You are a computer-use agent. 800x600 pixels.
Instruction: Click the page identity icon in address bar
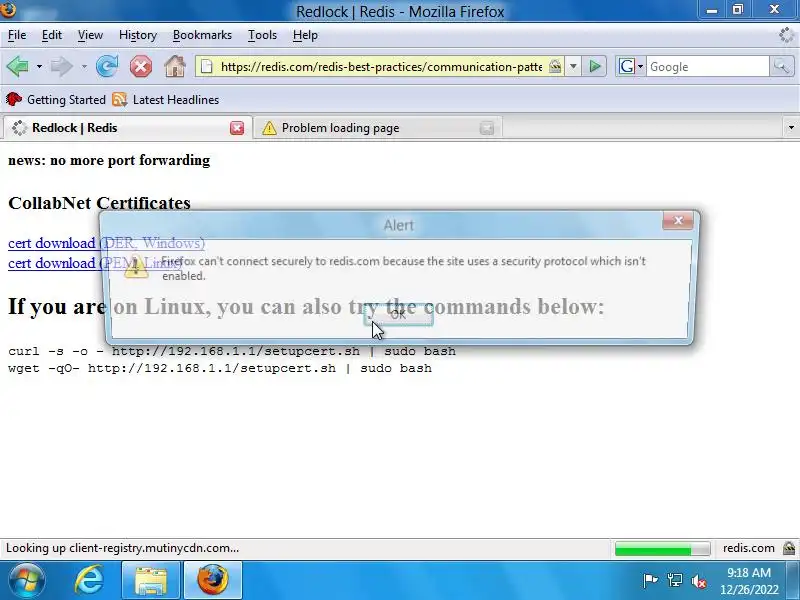[x=206, y=66]
